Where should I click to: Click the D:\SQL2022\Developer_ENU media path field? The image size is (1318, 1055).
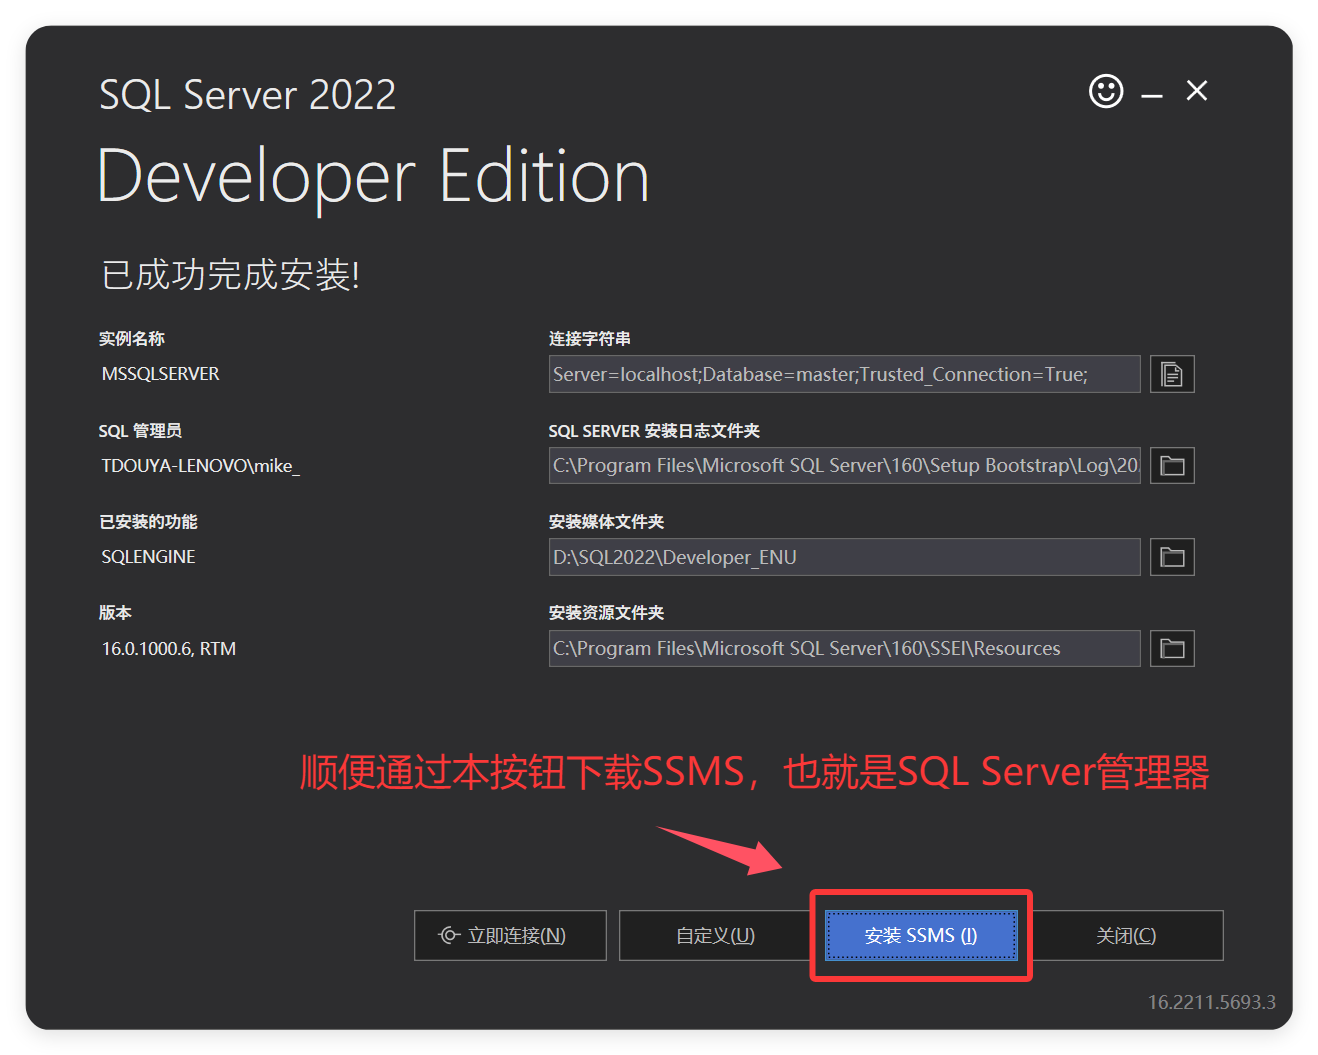(844, 557)
